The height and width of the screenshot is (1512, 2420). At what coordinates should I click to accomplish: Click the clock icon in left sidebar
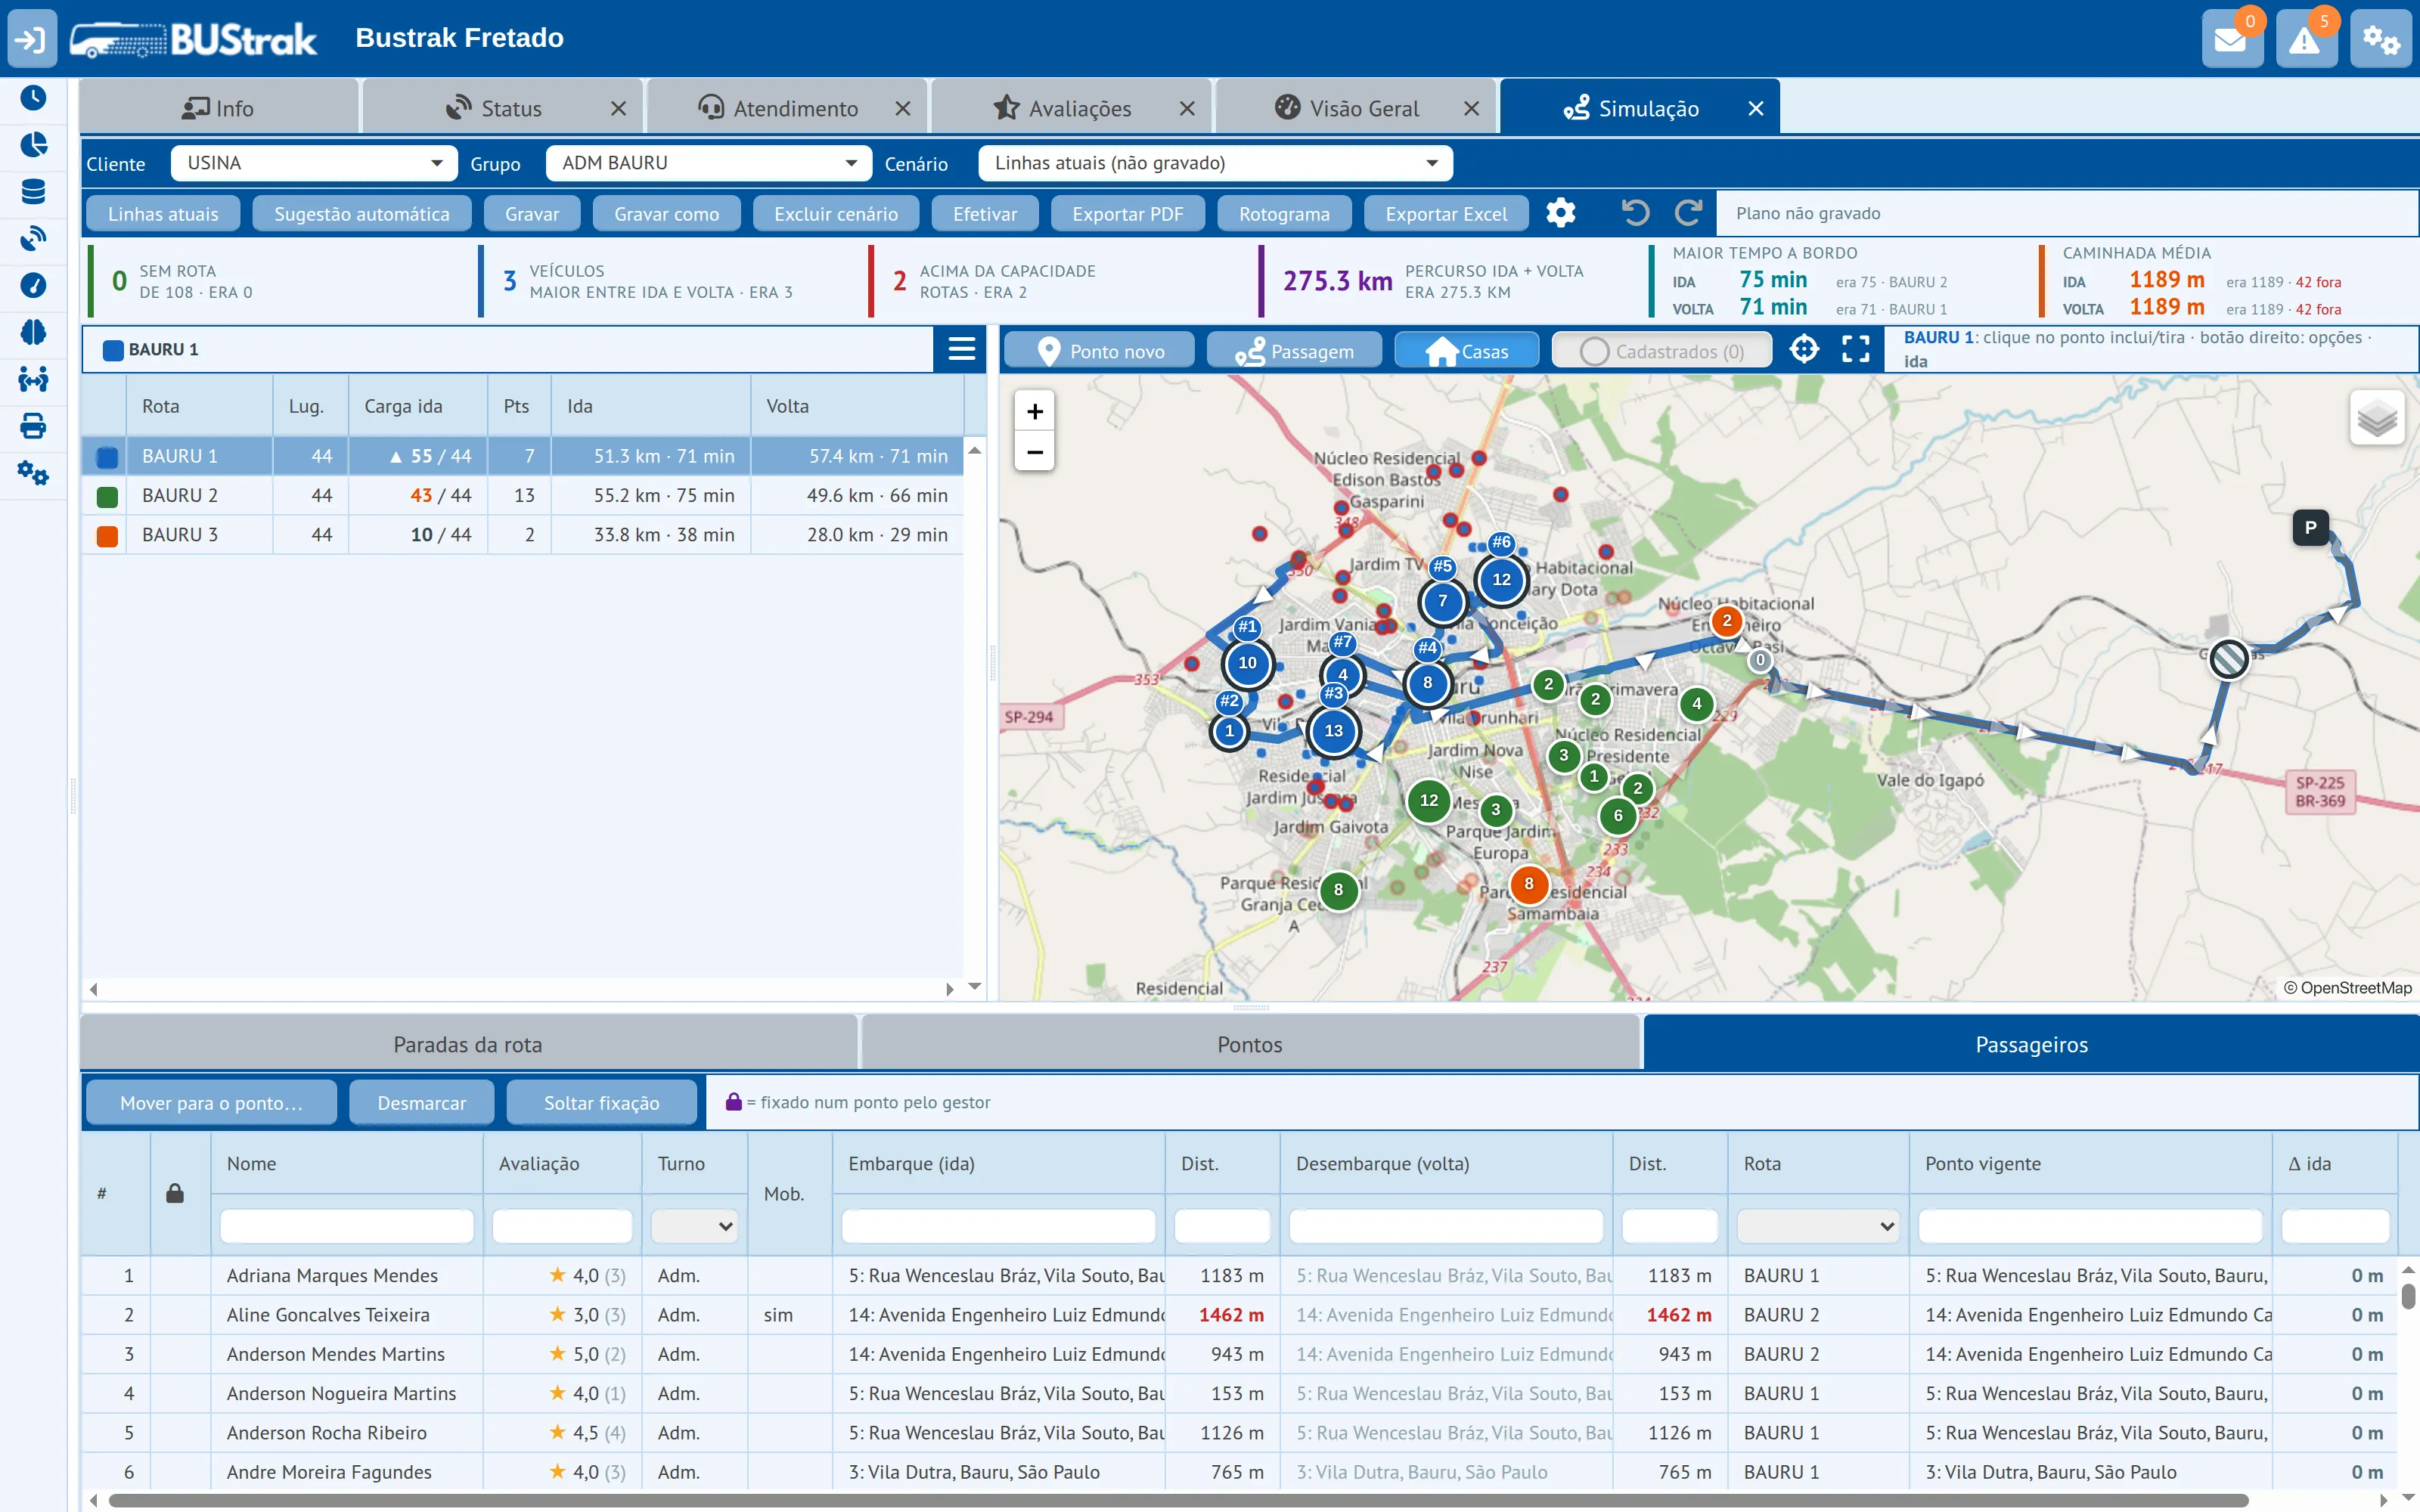click(33, 97)
